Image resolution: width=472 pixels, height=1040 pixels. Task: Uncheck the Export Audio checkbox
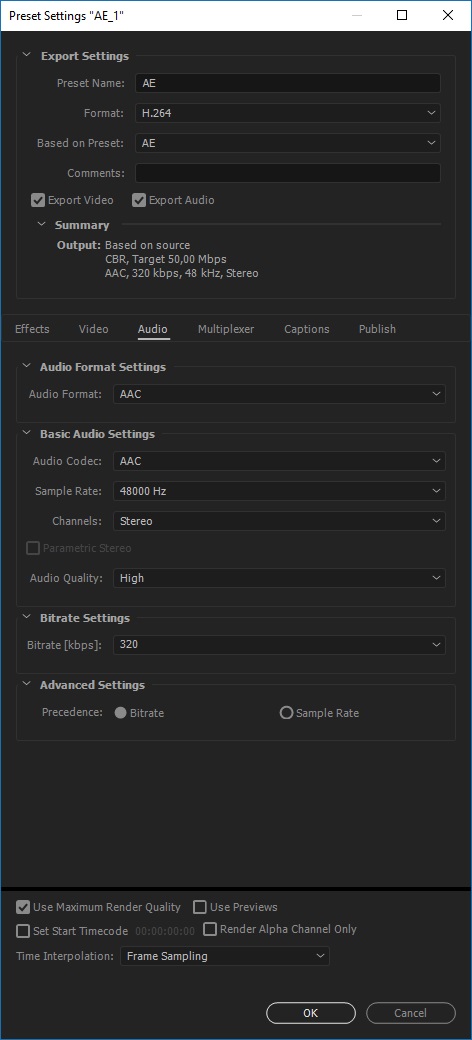pos(139,200)
